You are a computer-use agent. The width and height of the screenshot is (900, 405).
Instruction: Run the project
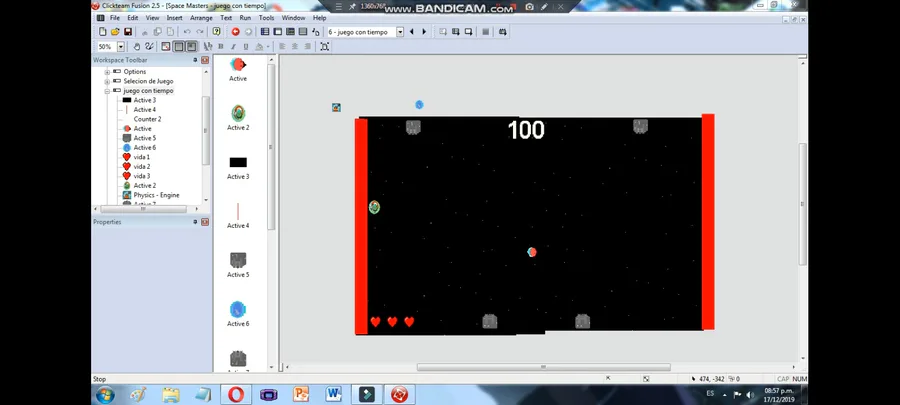[443, 32]
